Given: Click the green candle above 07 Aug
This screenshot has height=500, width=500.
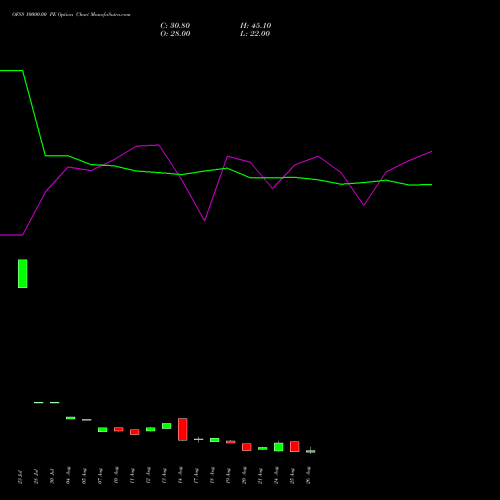Looking at the screenshot, I should [x=103, y=430].
